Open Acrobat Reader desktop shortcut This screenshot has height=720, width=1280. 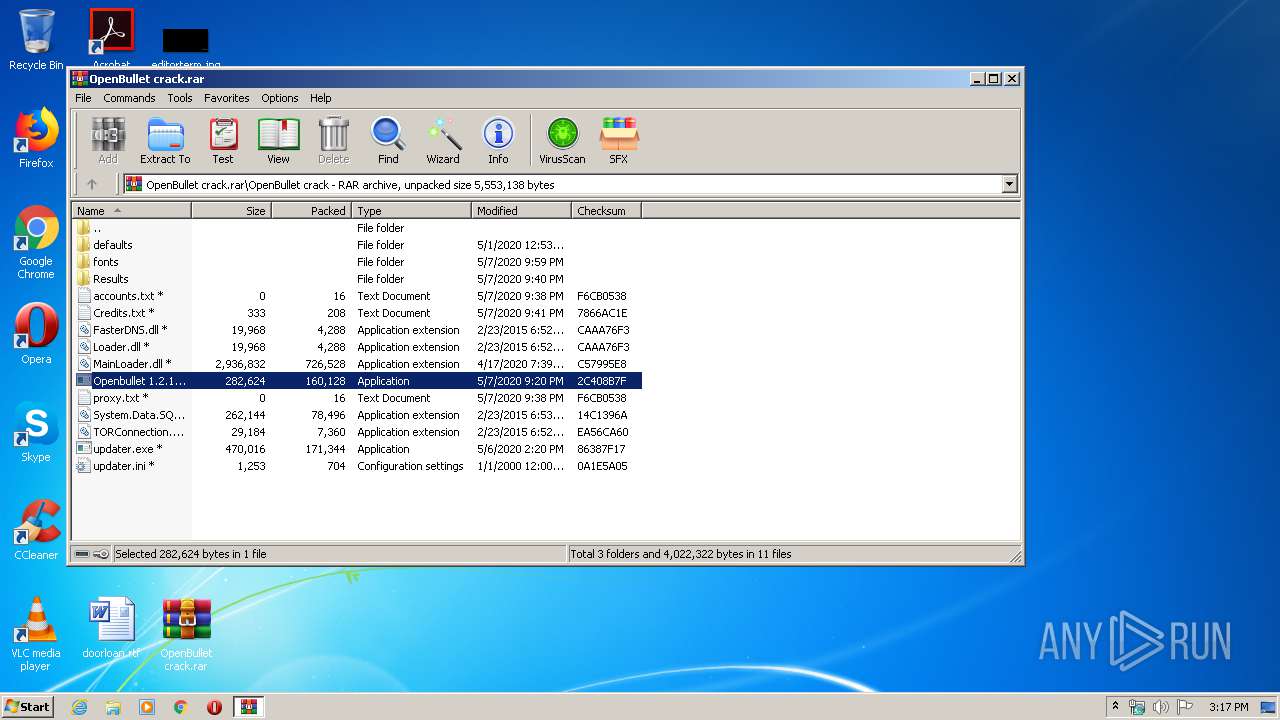111,38
